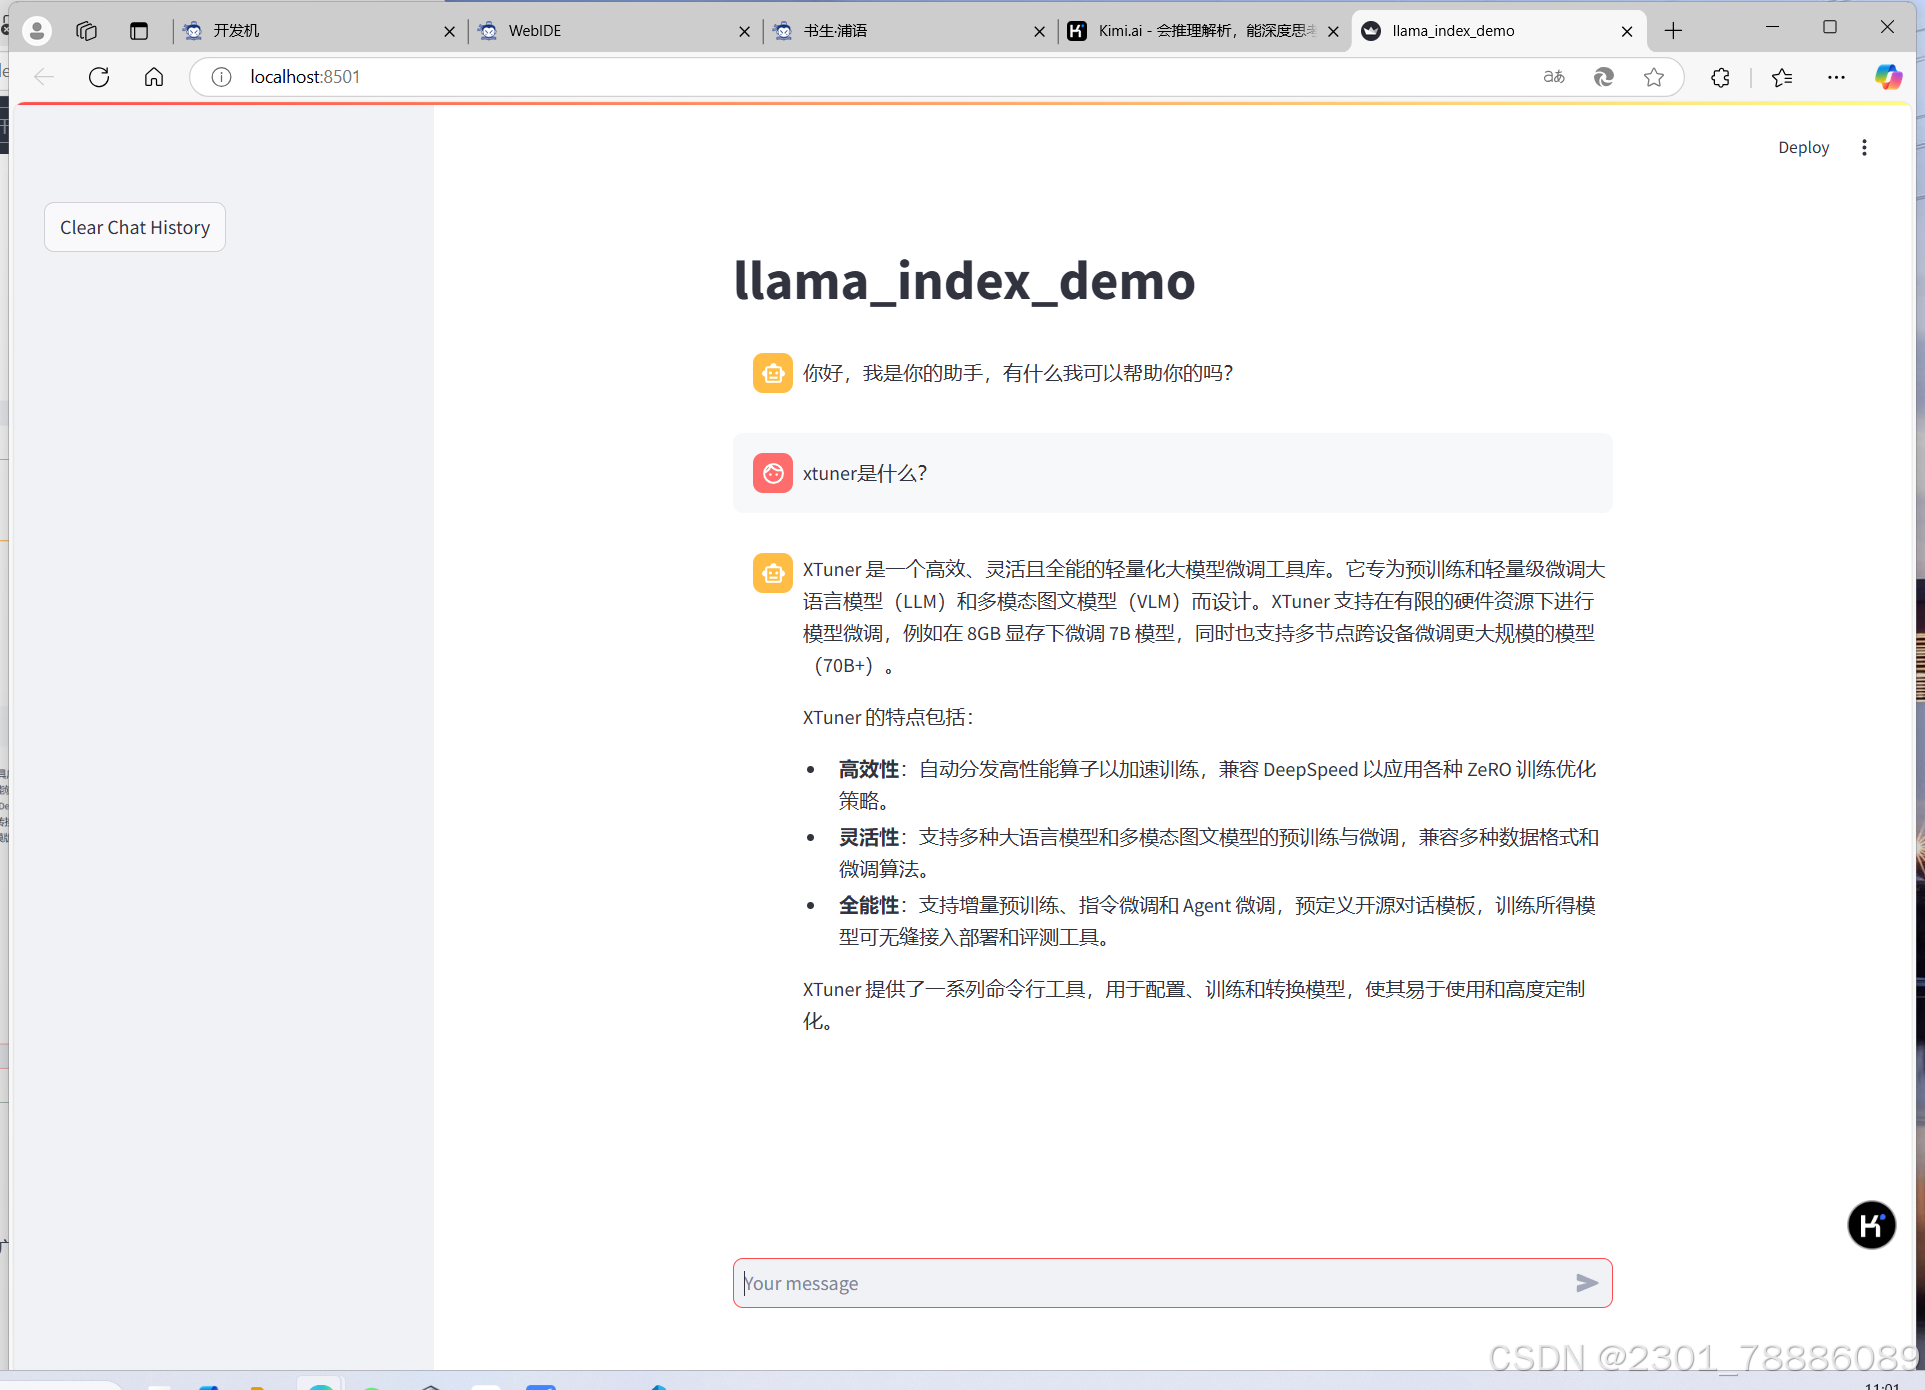Refresh the llama_index_demo page
The height and width of the screenshot is (1390, 1925).
pyautogui.click(x=98, y=77)
